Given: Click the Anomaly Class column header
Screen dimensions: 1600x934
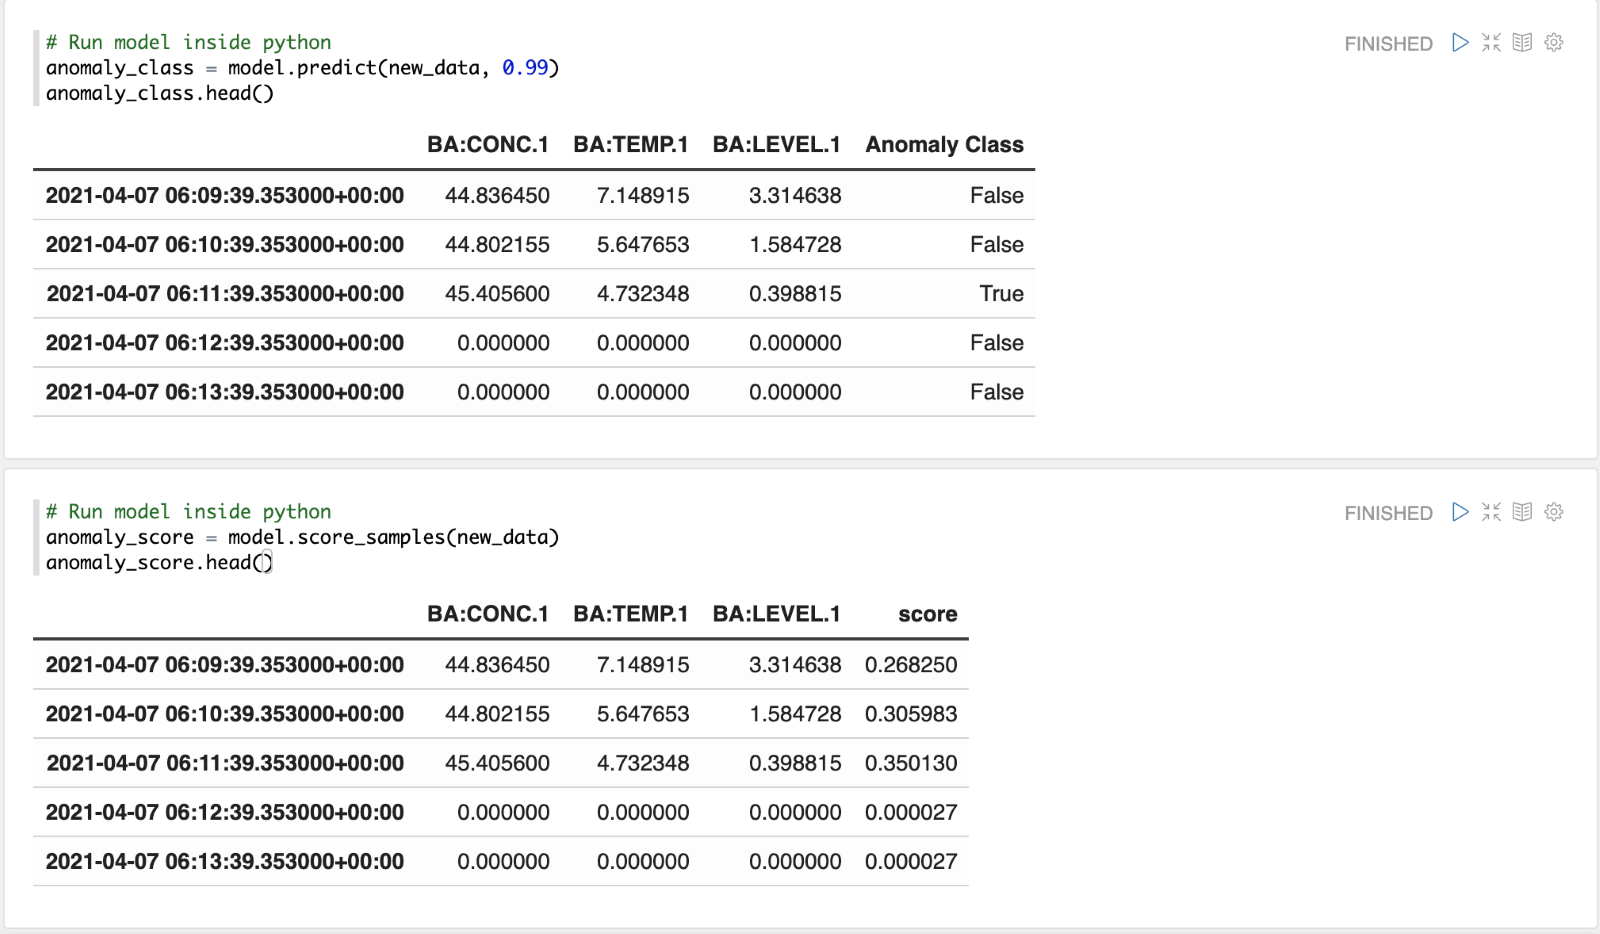Looking at the screenshot, I should (x=944, y=145).
